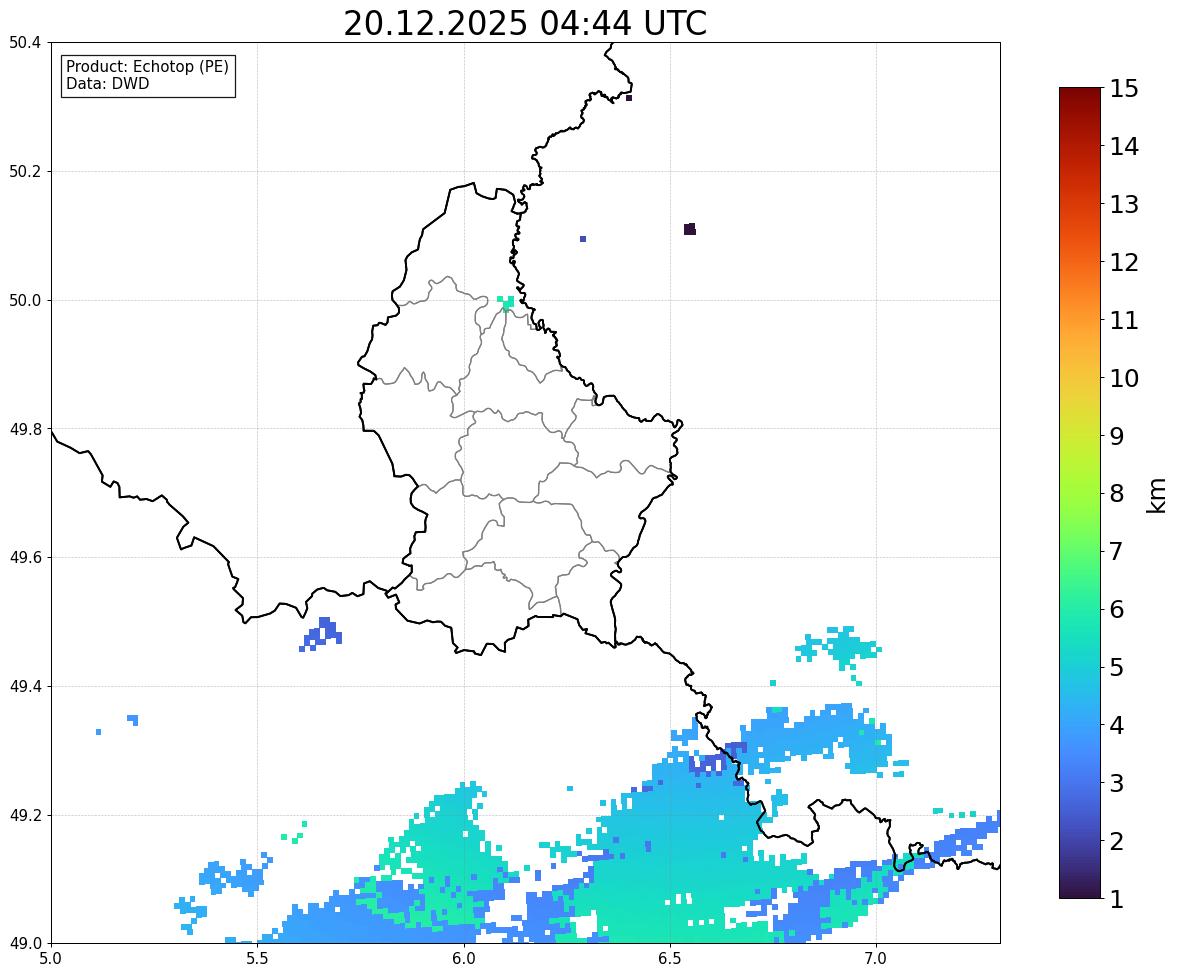Click the latitude label 49.0
1178x976 pixels.
(25, 944)
